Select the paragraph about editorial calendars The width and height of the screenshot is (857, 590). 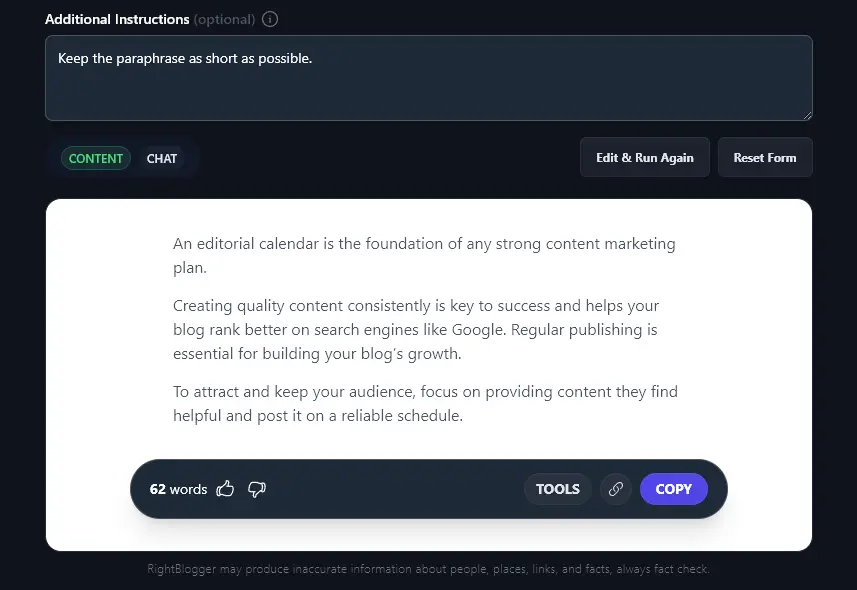[424, 255]
